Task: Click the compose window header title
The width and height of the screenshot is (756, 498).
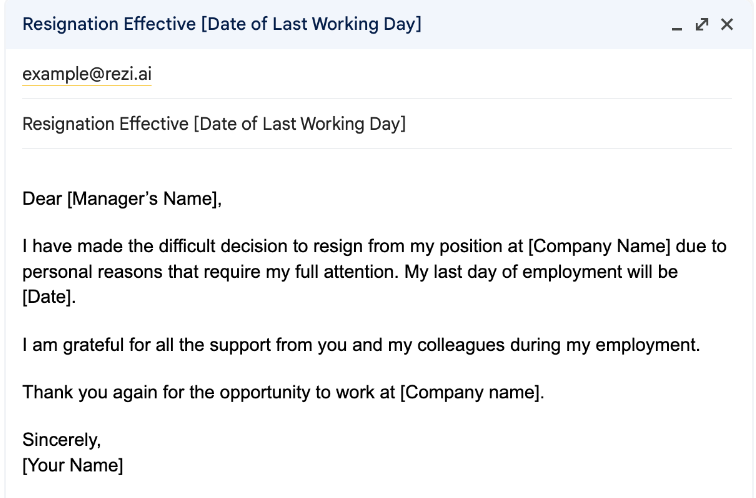Action: 221,24
